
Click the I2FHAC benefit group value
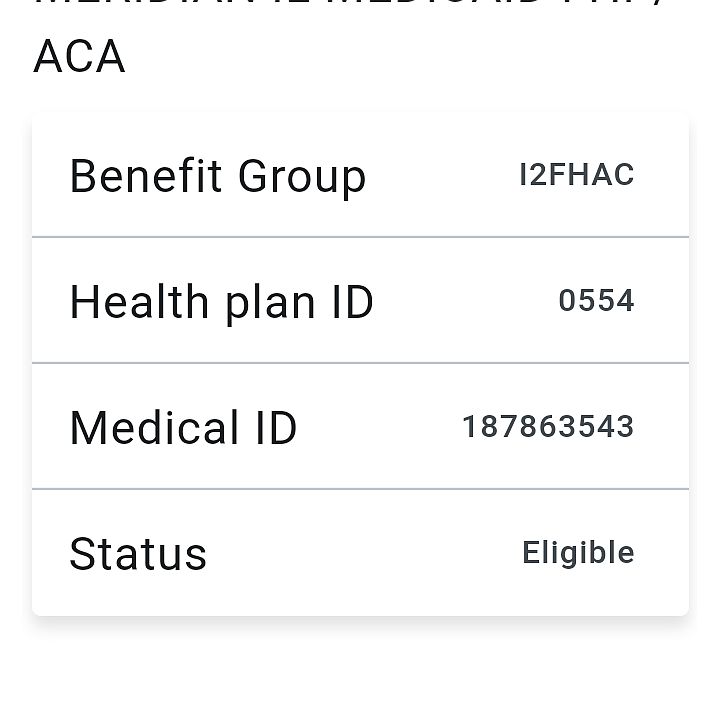click(577, 175)
